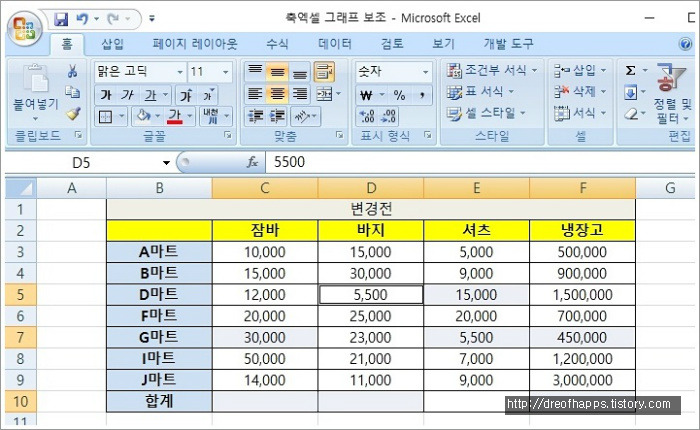
Task: Open customize quick access toolbar dropdown
Action: click(x=152, y=19)
